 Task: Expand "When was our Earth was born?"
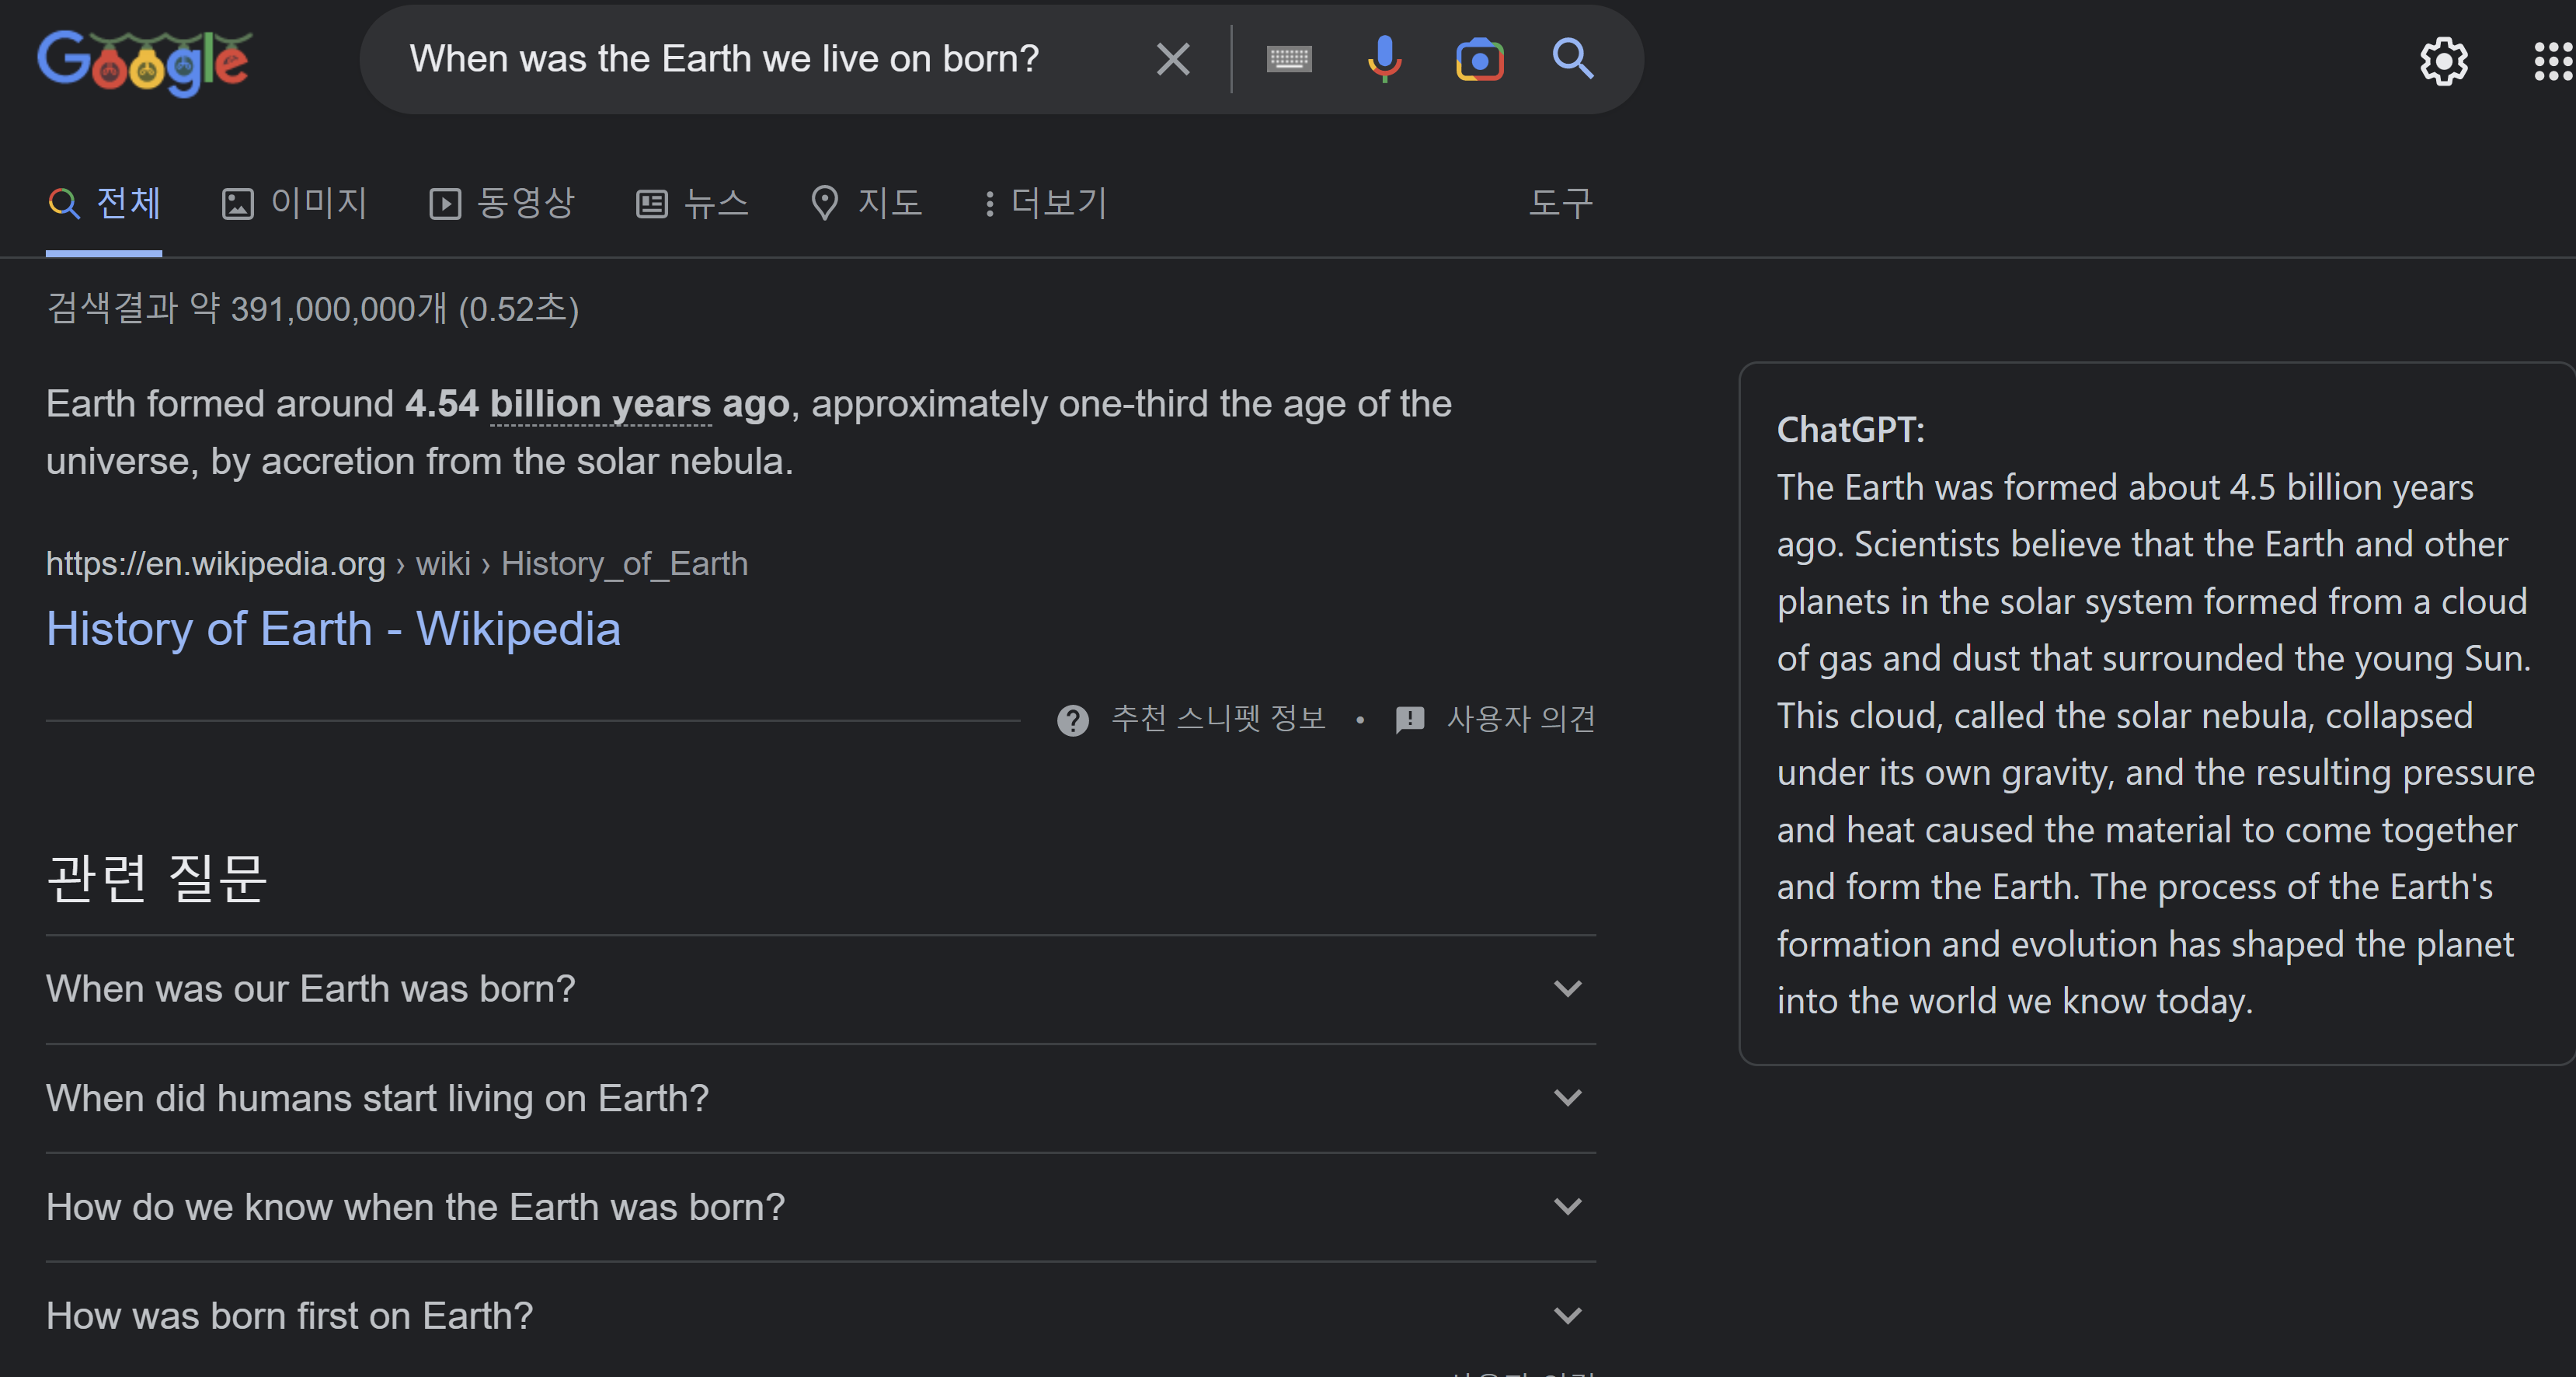820,989
